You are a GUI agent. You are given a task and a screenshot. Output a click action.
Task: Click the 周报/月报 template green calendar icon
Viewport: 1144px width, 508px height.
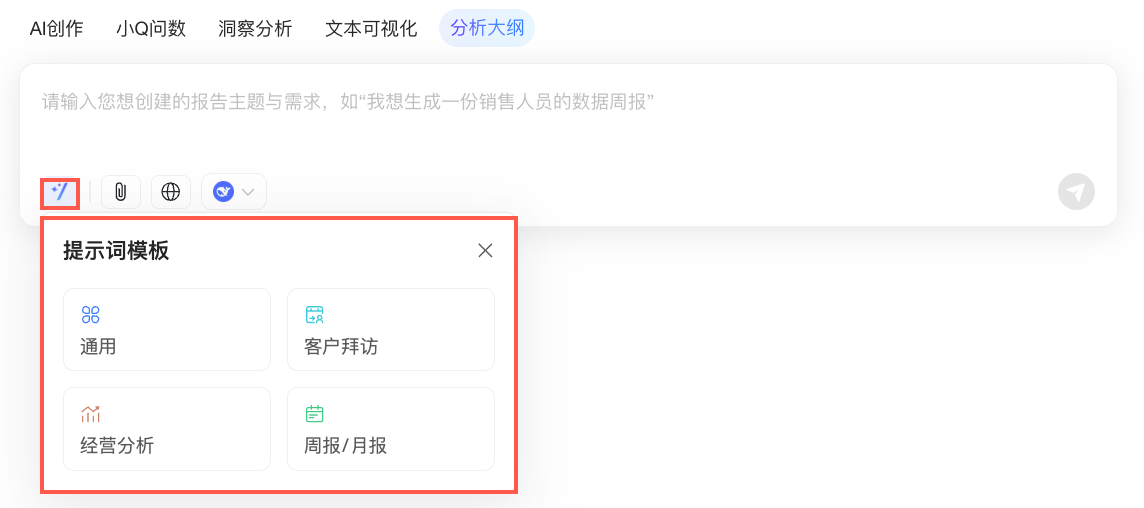tap(315, 414)
